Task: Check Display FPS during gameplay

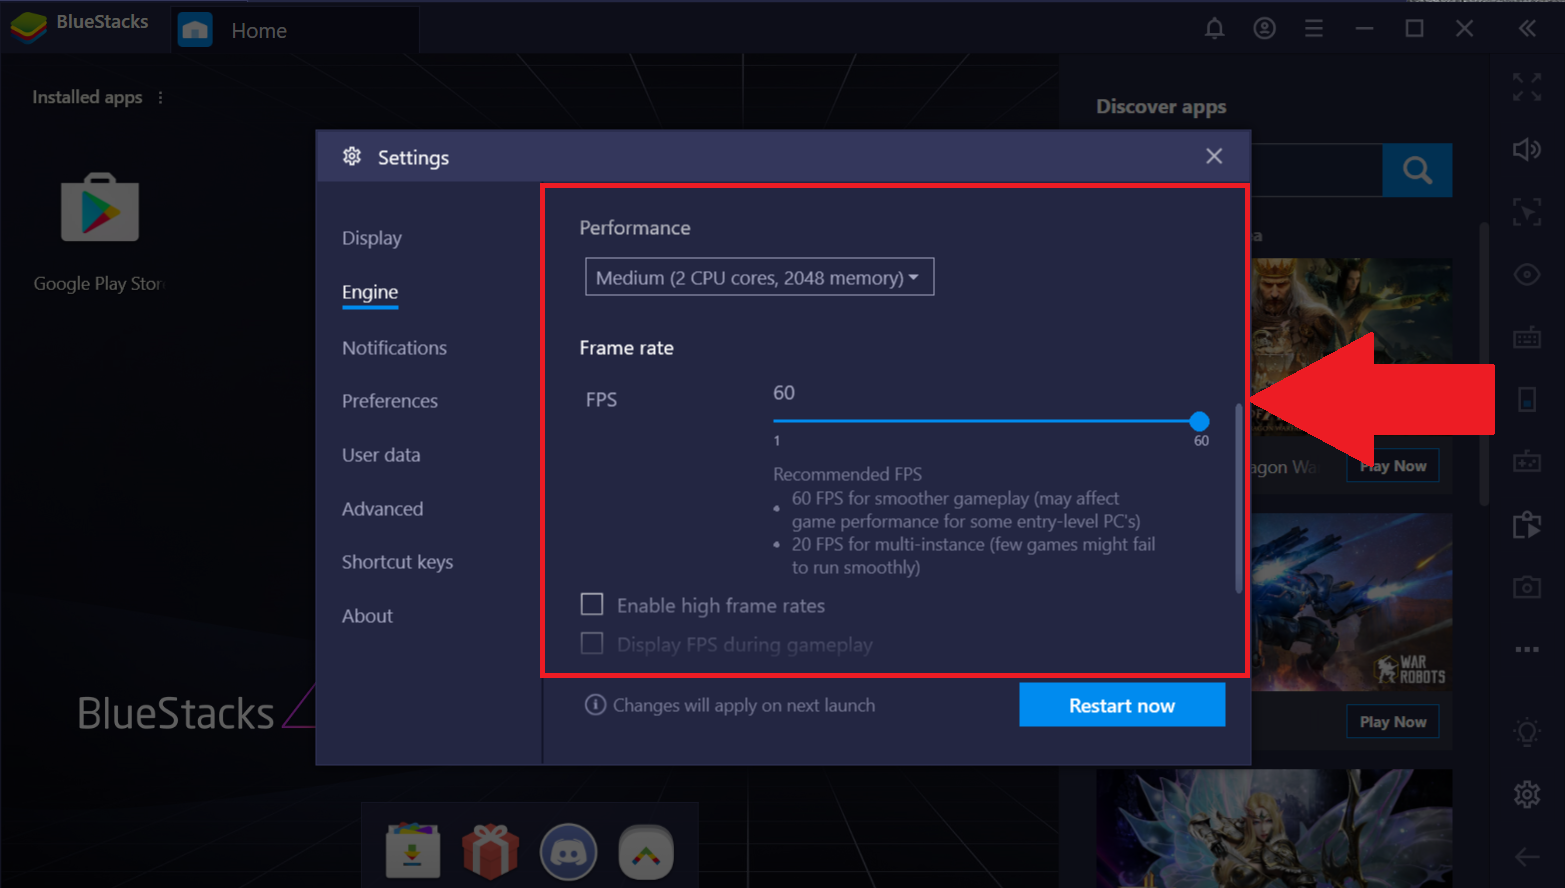Action: (592, 643)
